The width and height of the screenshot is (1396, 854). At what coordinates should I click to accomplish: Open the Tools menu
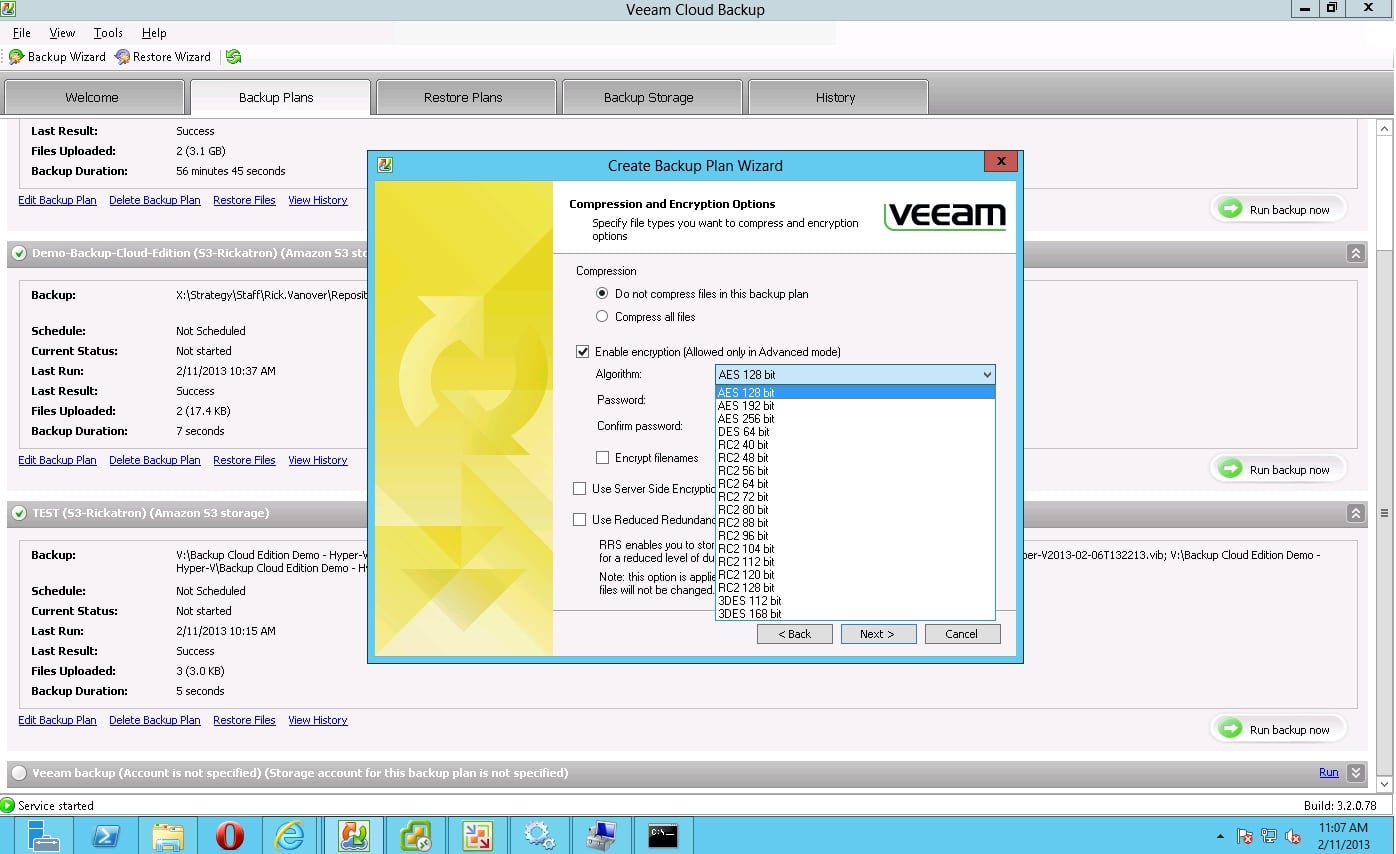click(108, 33)
